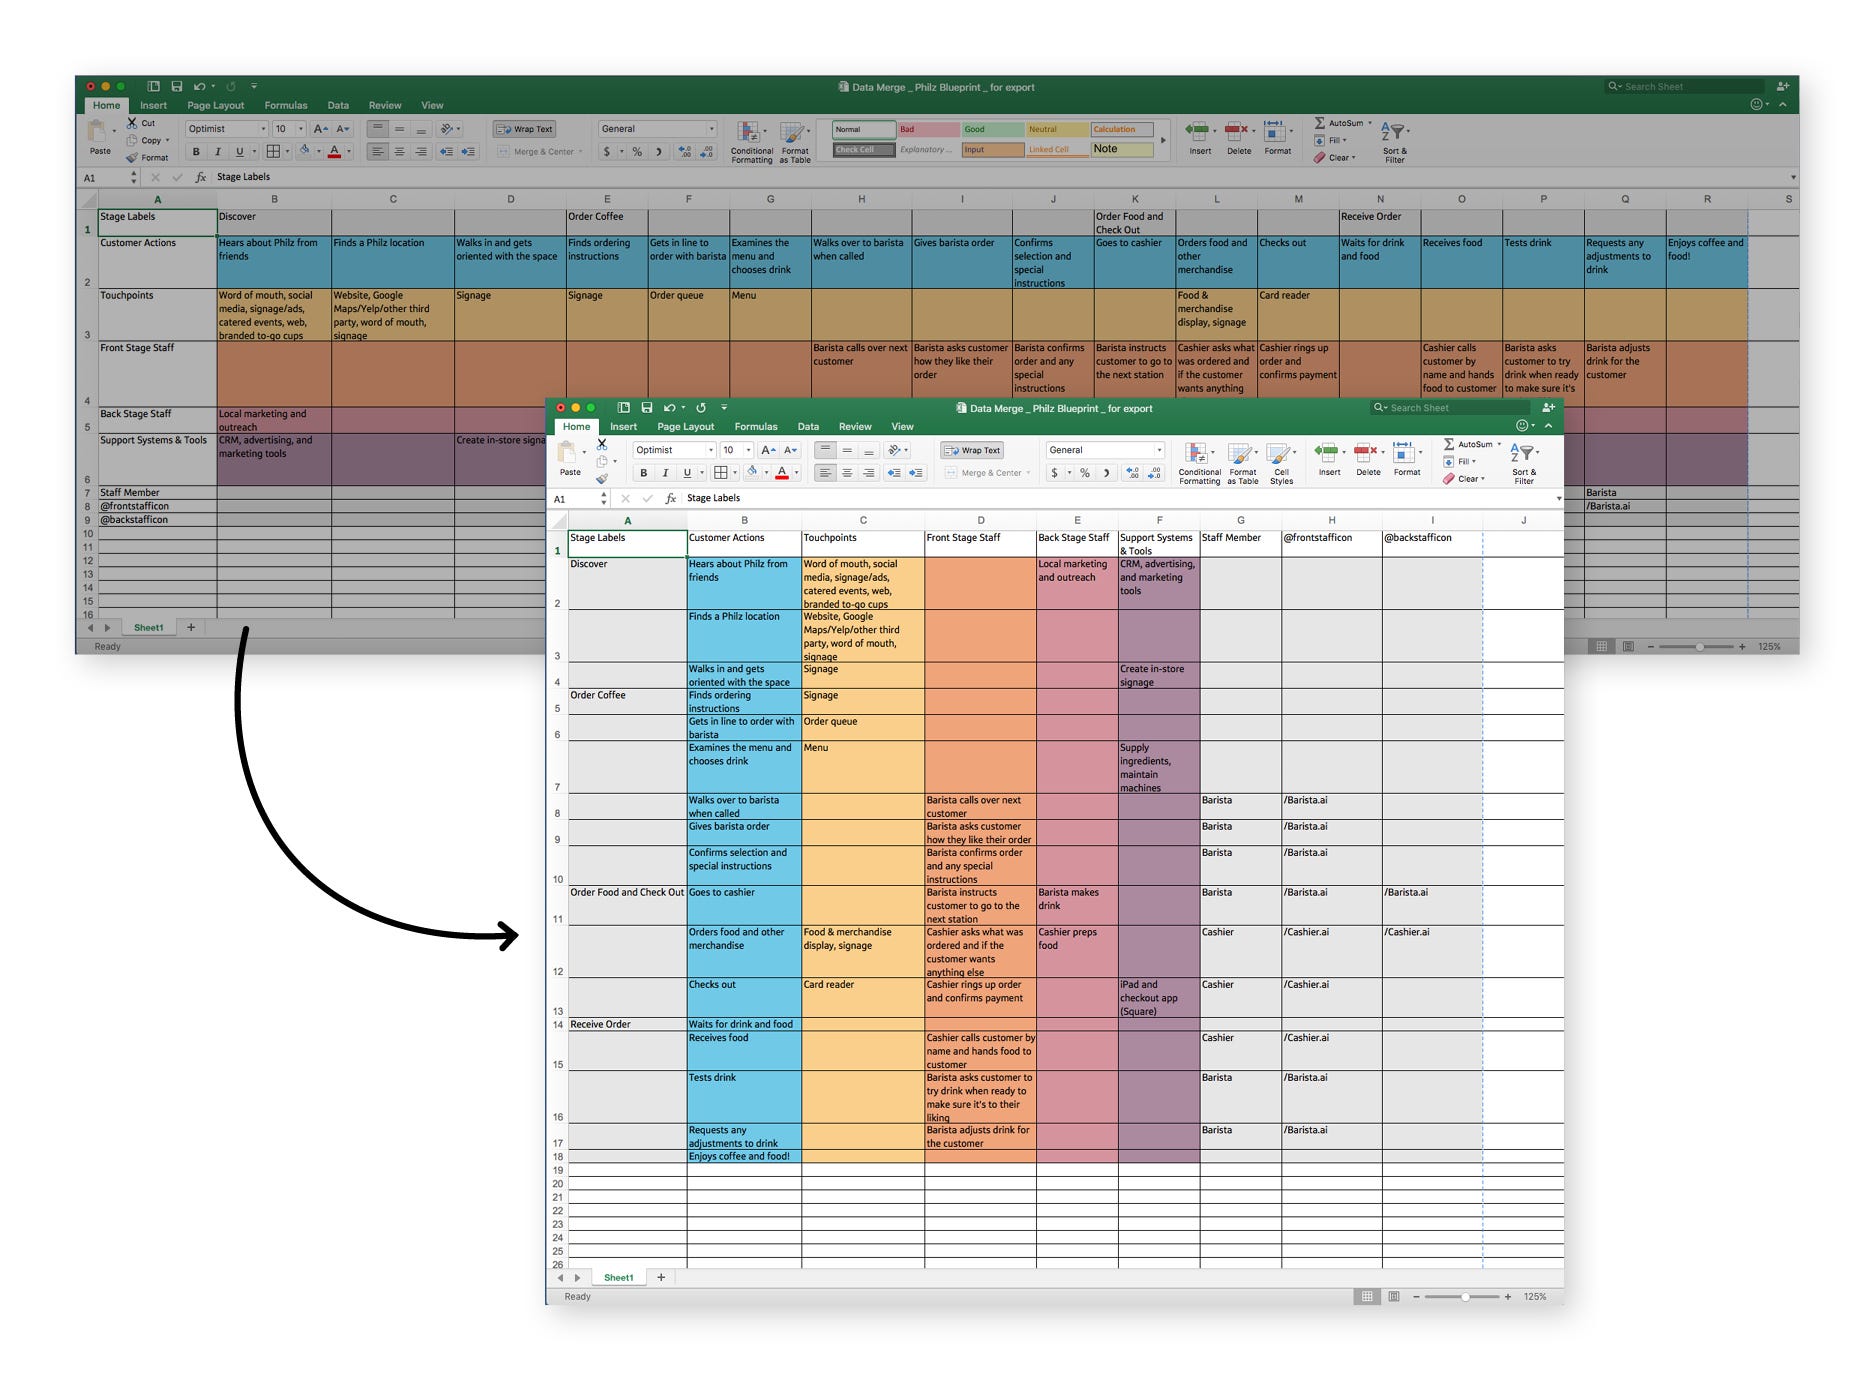Apply the Bad cell style in the back window
This screenshot has height=1381, width=1875.
coord(928,129)
